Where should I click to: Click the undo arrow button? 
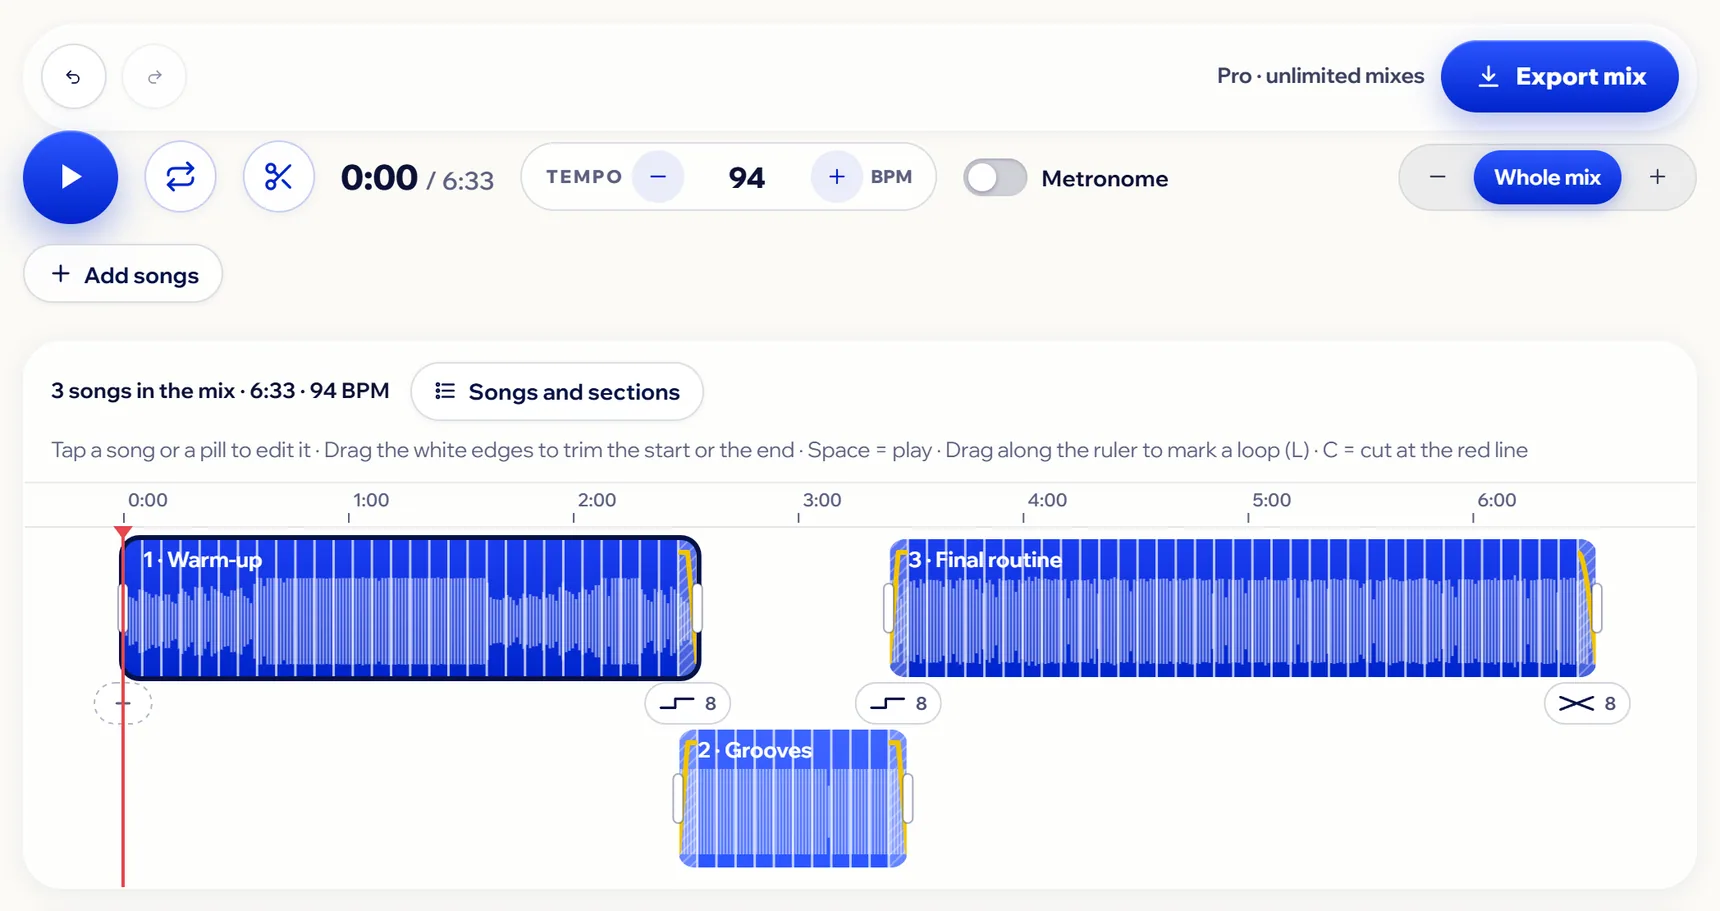tap(74, 76)
